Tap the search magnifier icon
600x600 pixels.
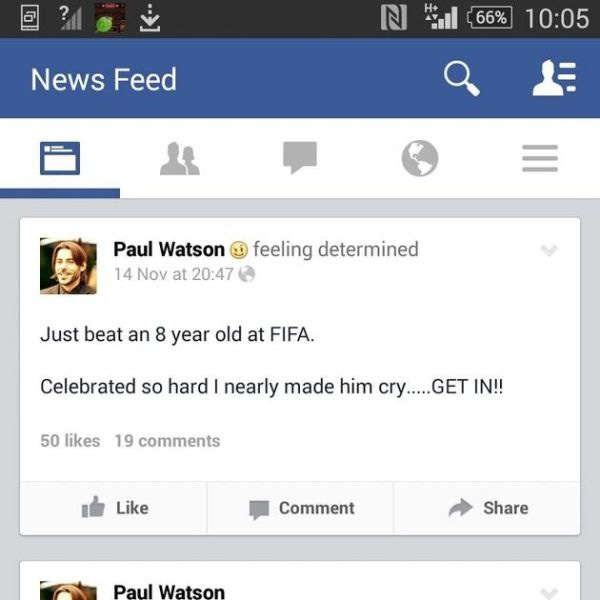pyautogui.click(x=461, y=78)
